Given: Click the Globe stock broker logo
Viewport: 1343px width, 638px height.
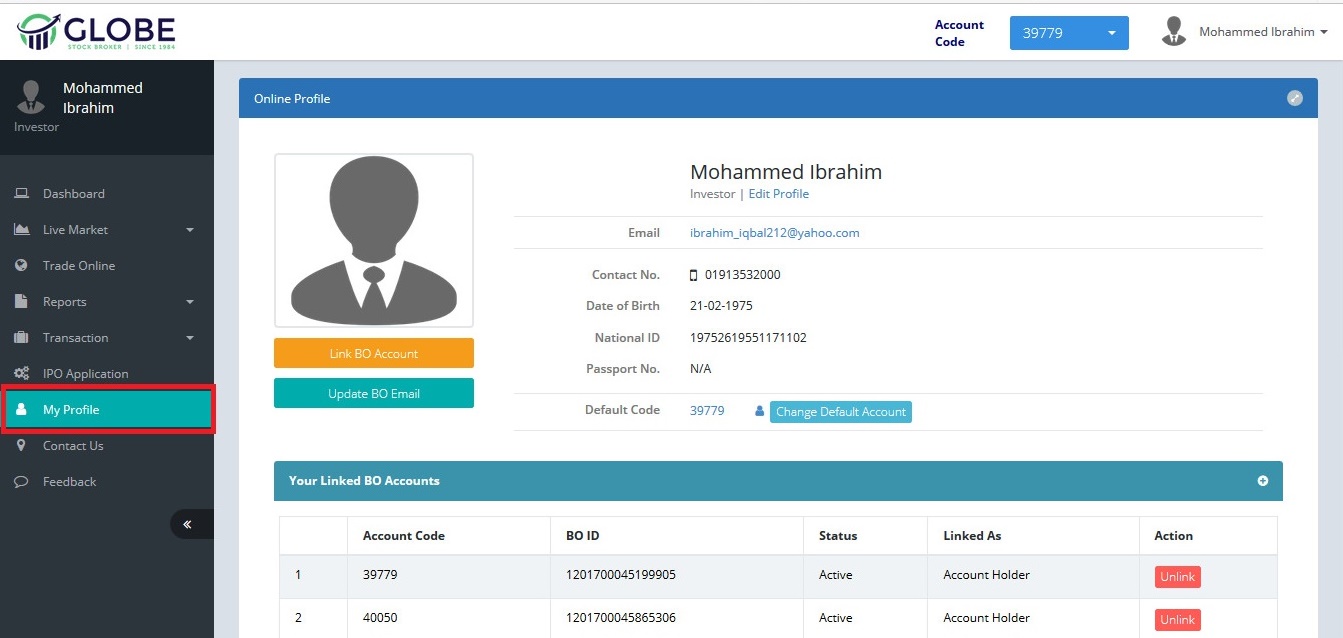Looking at the screenshot, I should [x=96, y=32].
